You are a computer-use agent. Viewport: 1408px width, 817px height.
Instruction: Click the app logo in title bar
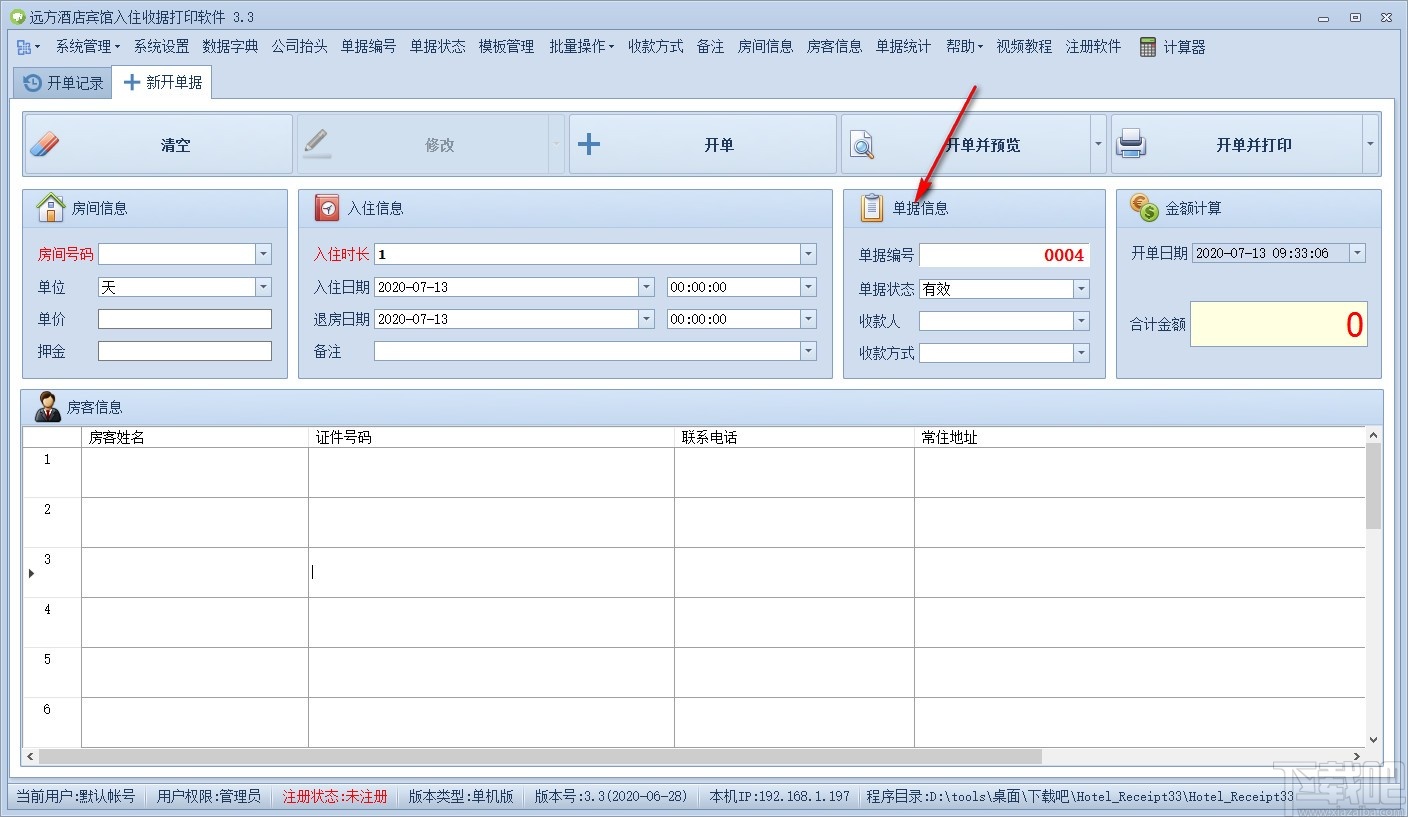tap(17, 17)
